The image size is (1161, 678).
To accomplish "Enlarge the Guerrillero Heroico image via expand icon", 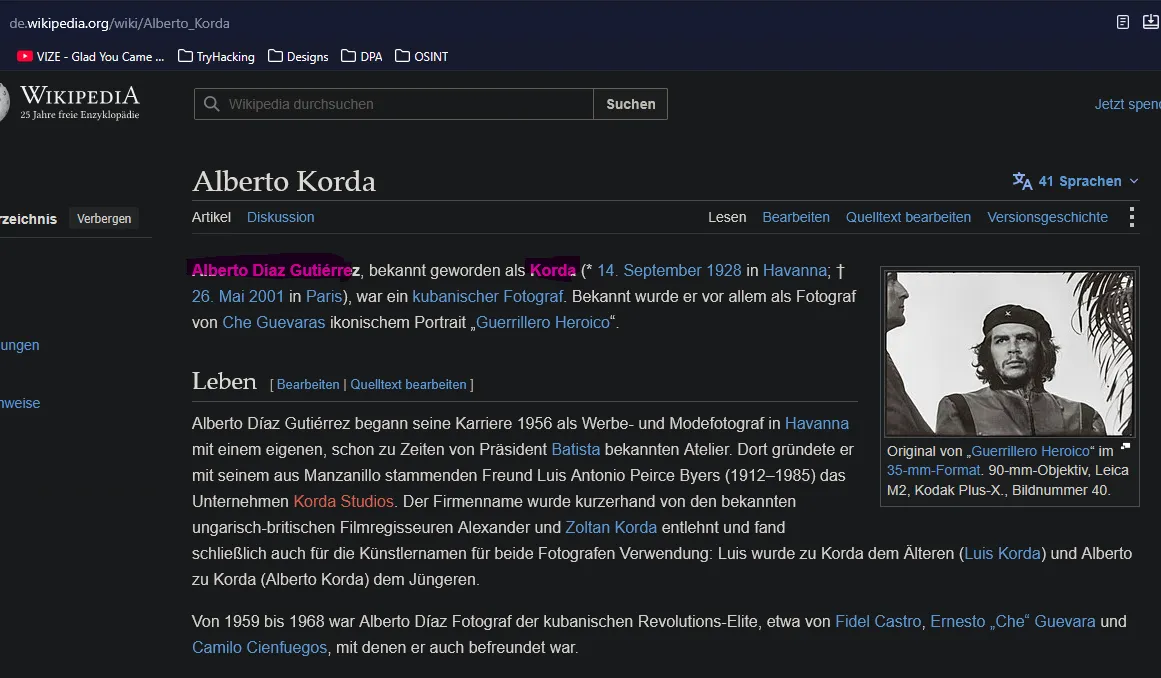I will point(1125,446).
